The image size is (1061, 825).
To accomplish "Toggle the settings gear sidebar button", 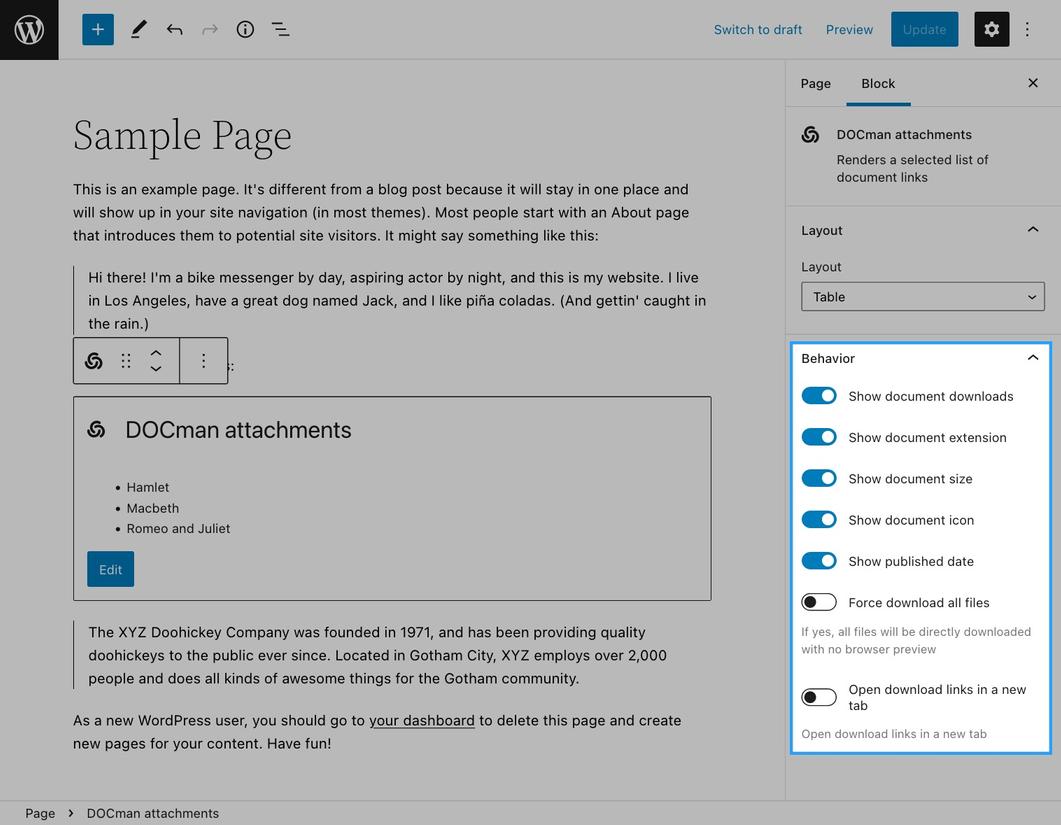I will pyautogui.click(x=991, y=30).
